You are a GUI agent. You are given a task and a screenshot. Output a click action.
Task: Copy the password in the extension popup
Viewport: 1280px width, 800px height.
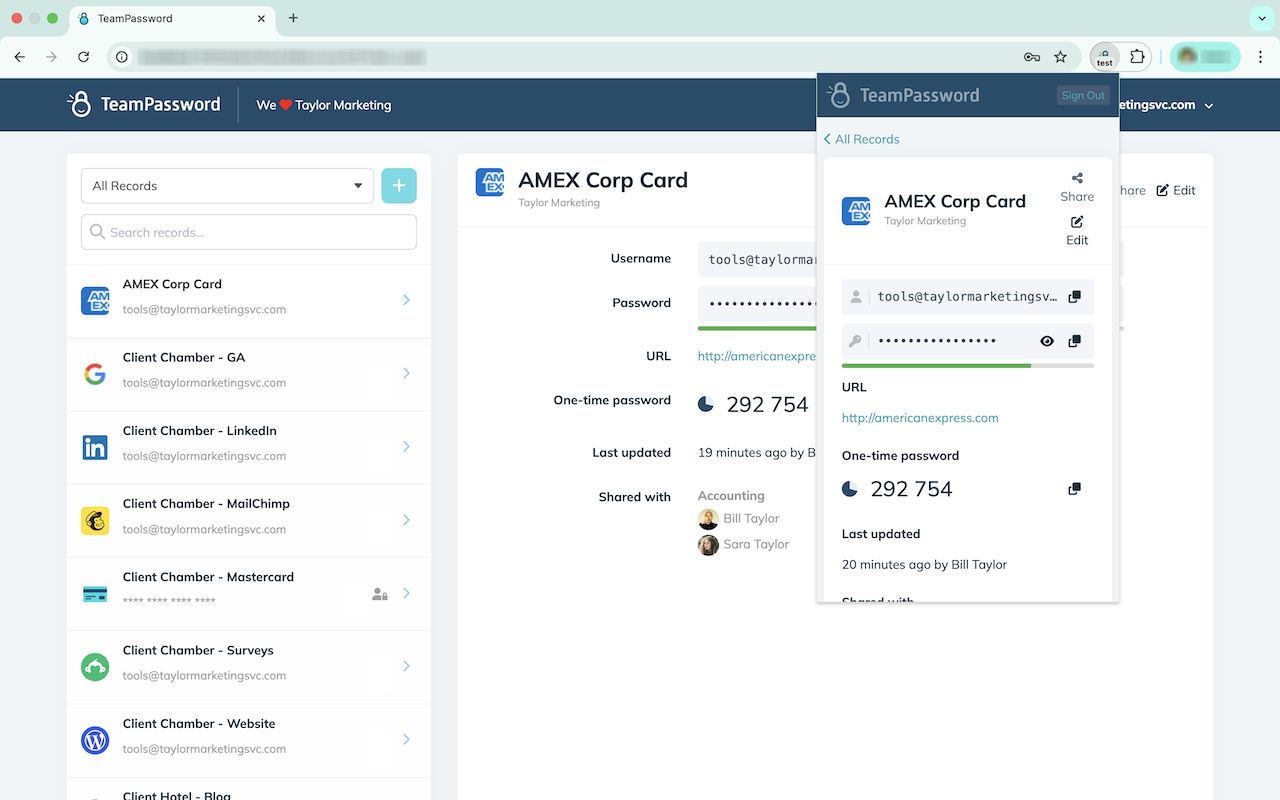click(1074, 341)
